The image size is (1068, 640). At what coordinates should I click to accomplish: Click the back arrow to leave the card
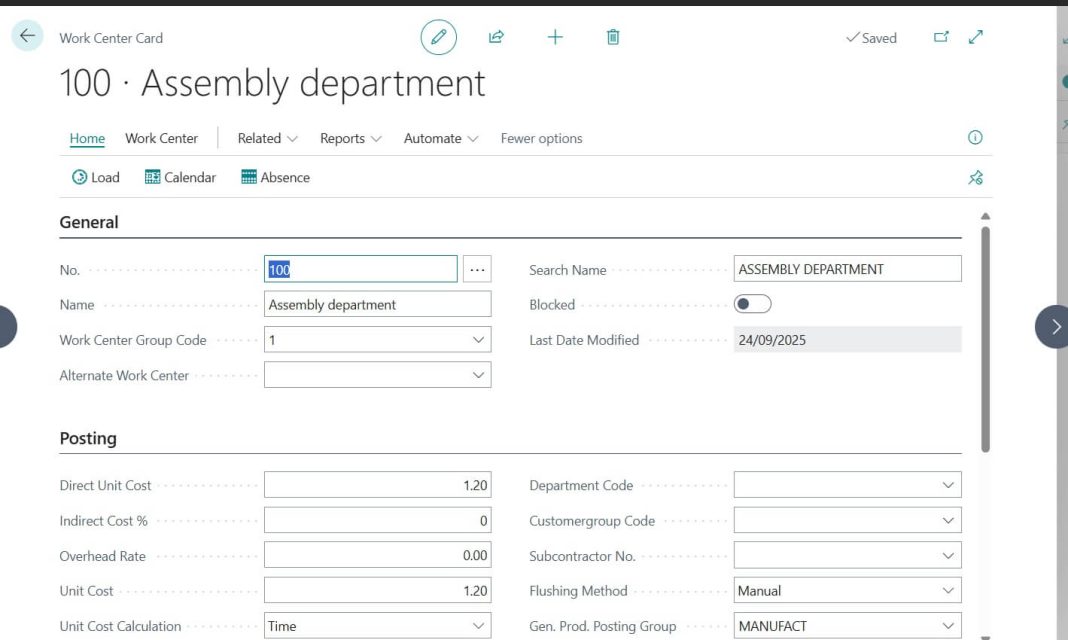pos(26,35)
